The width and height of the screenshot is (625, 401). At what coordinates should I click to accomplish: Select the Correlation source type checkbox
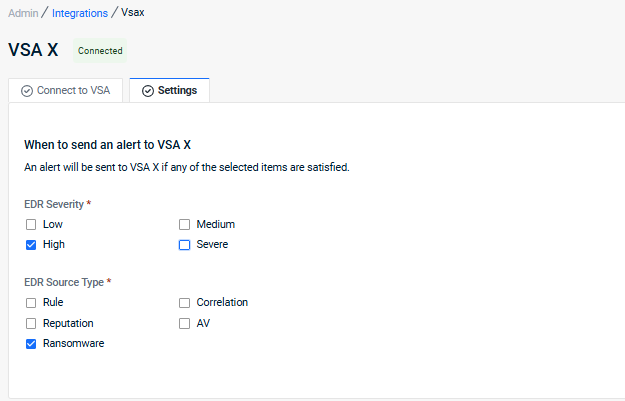(184, 302)
